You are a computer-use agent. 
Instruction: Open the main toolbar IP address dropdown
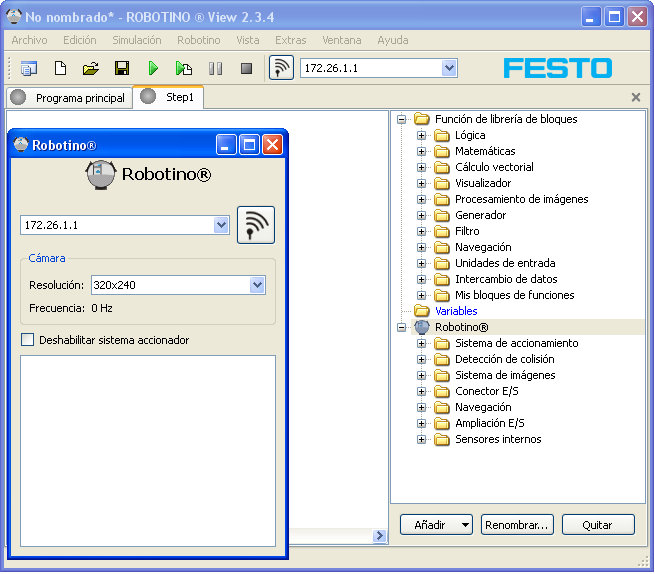(449, 68)
